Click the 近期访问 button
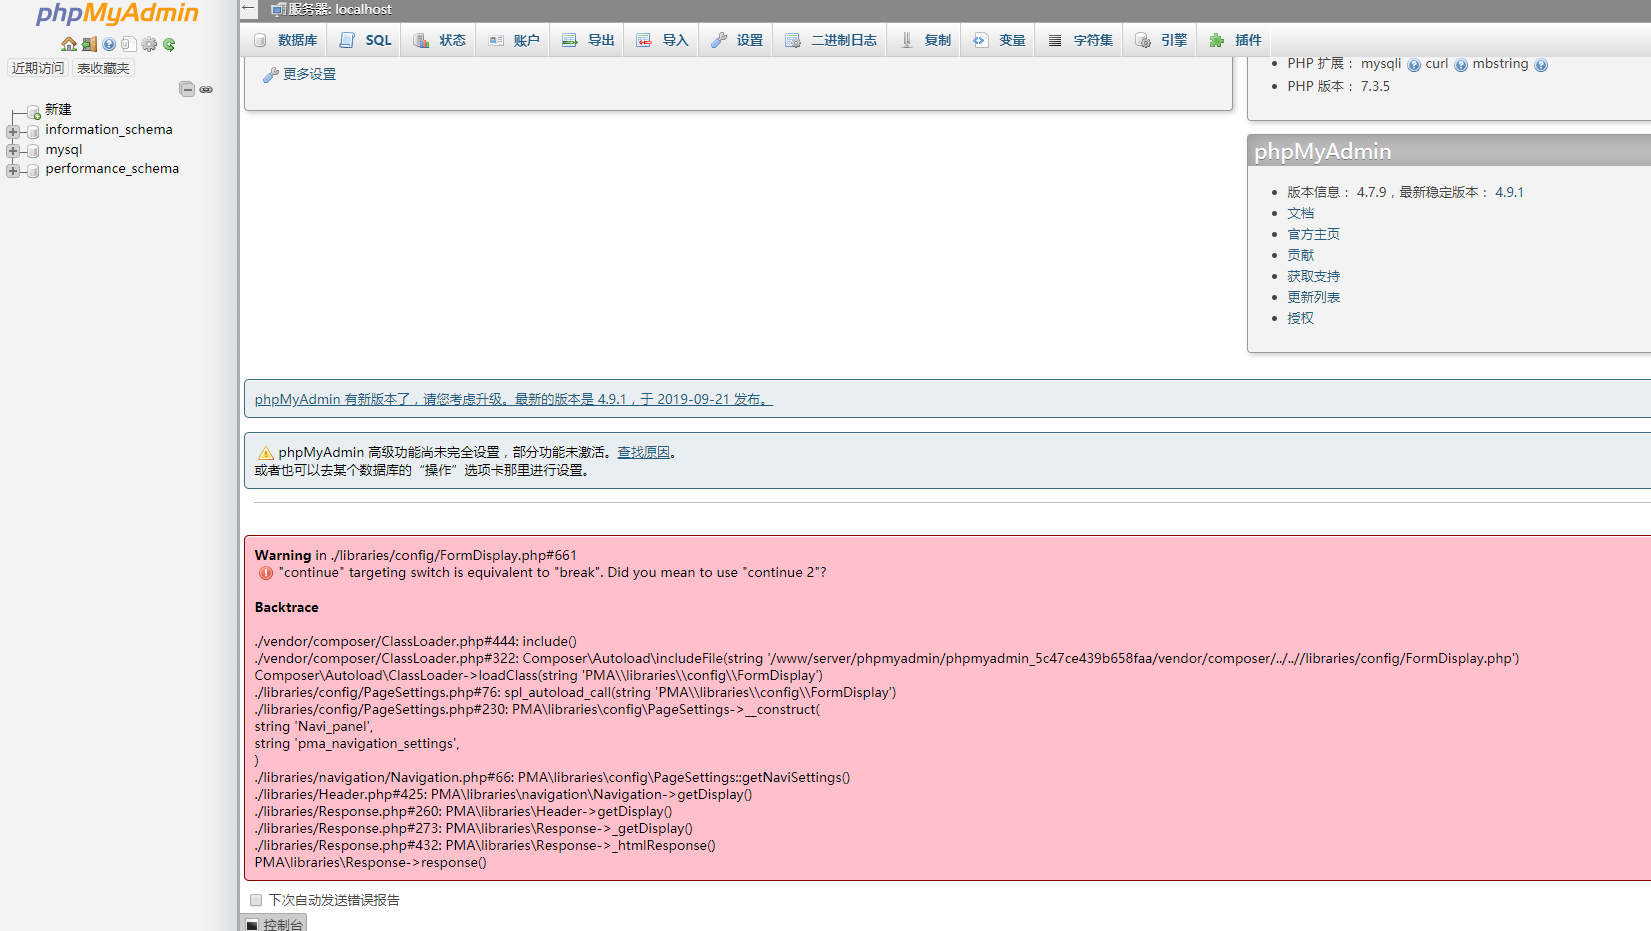Screen dimensions: 1651x931 [x=38, y=68]
